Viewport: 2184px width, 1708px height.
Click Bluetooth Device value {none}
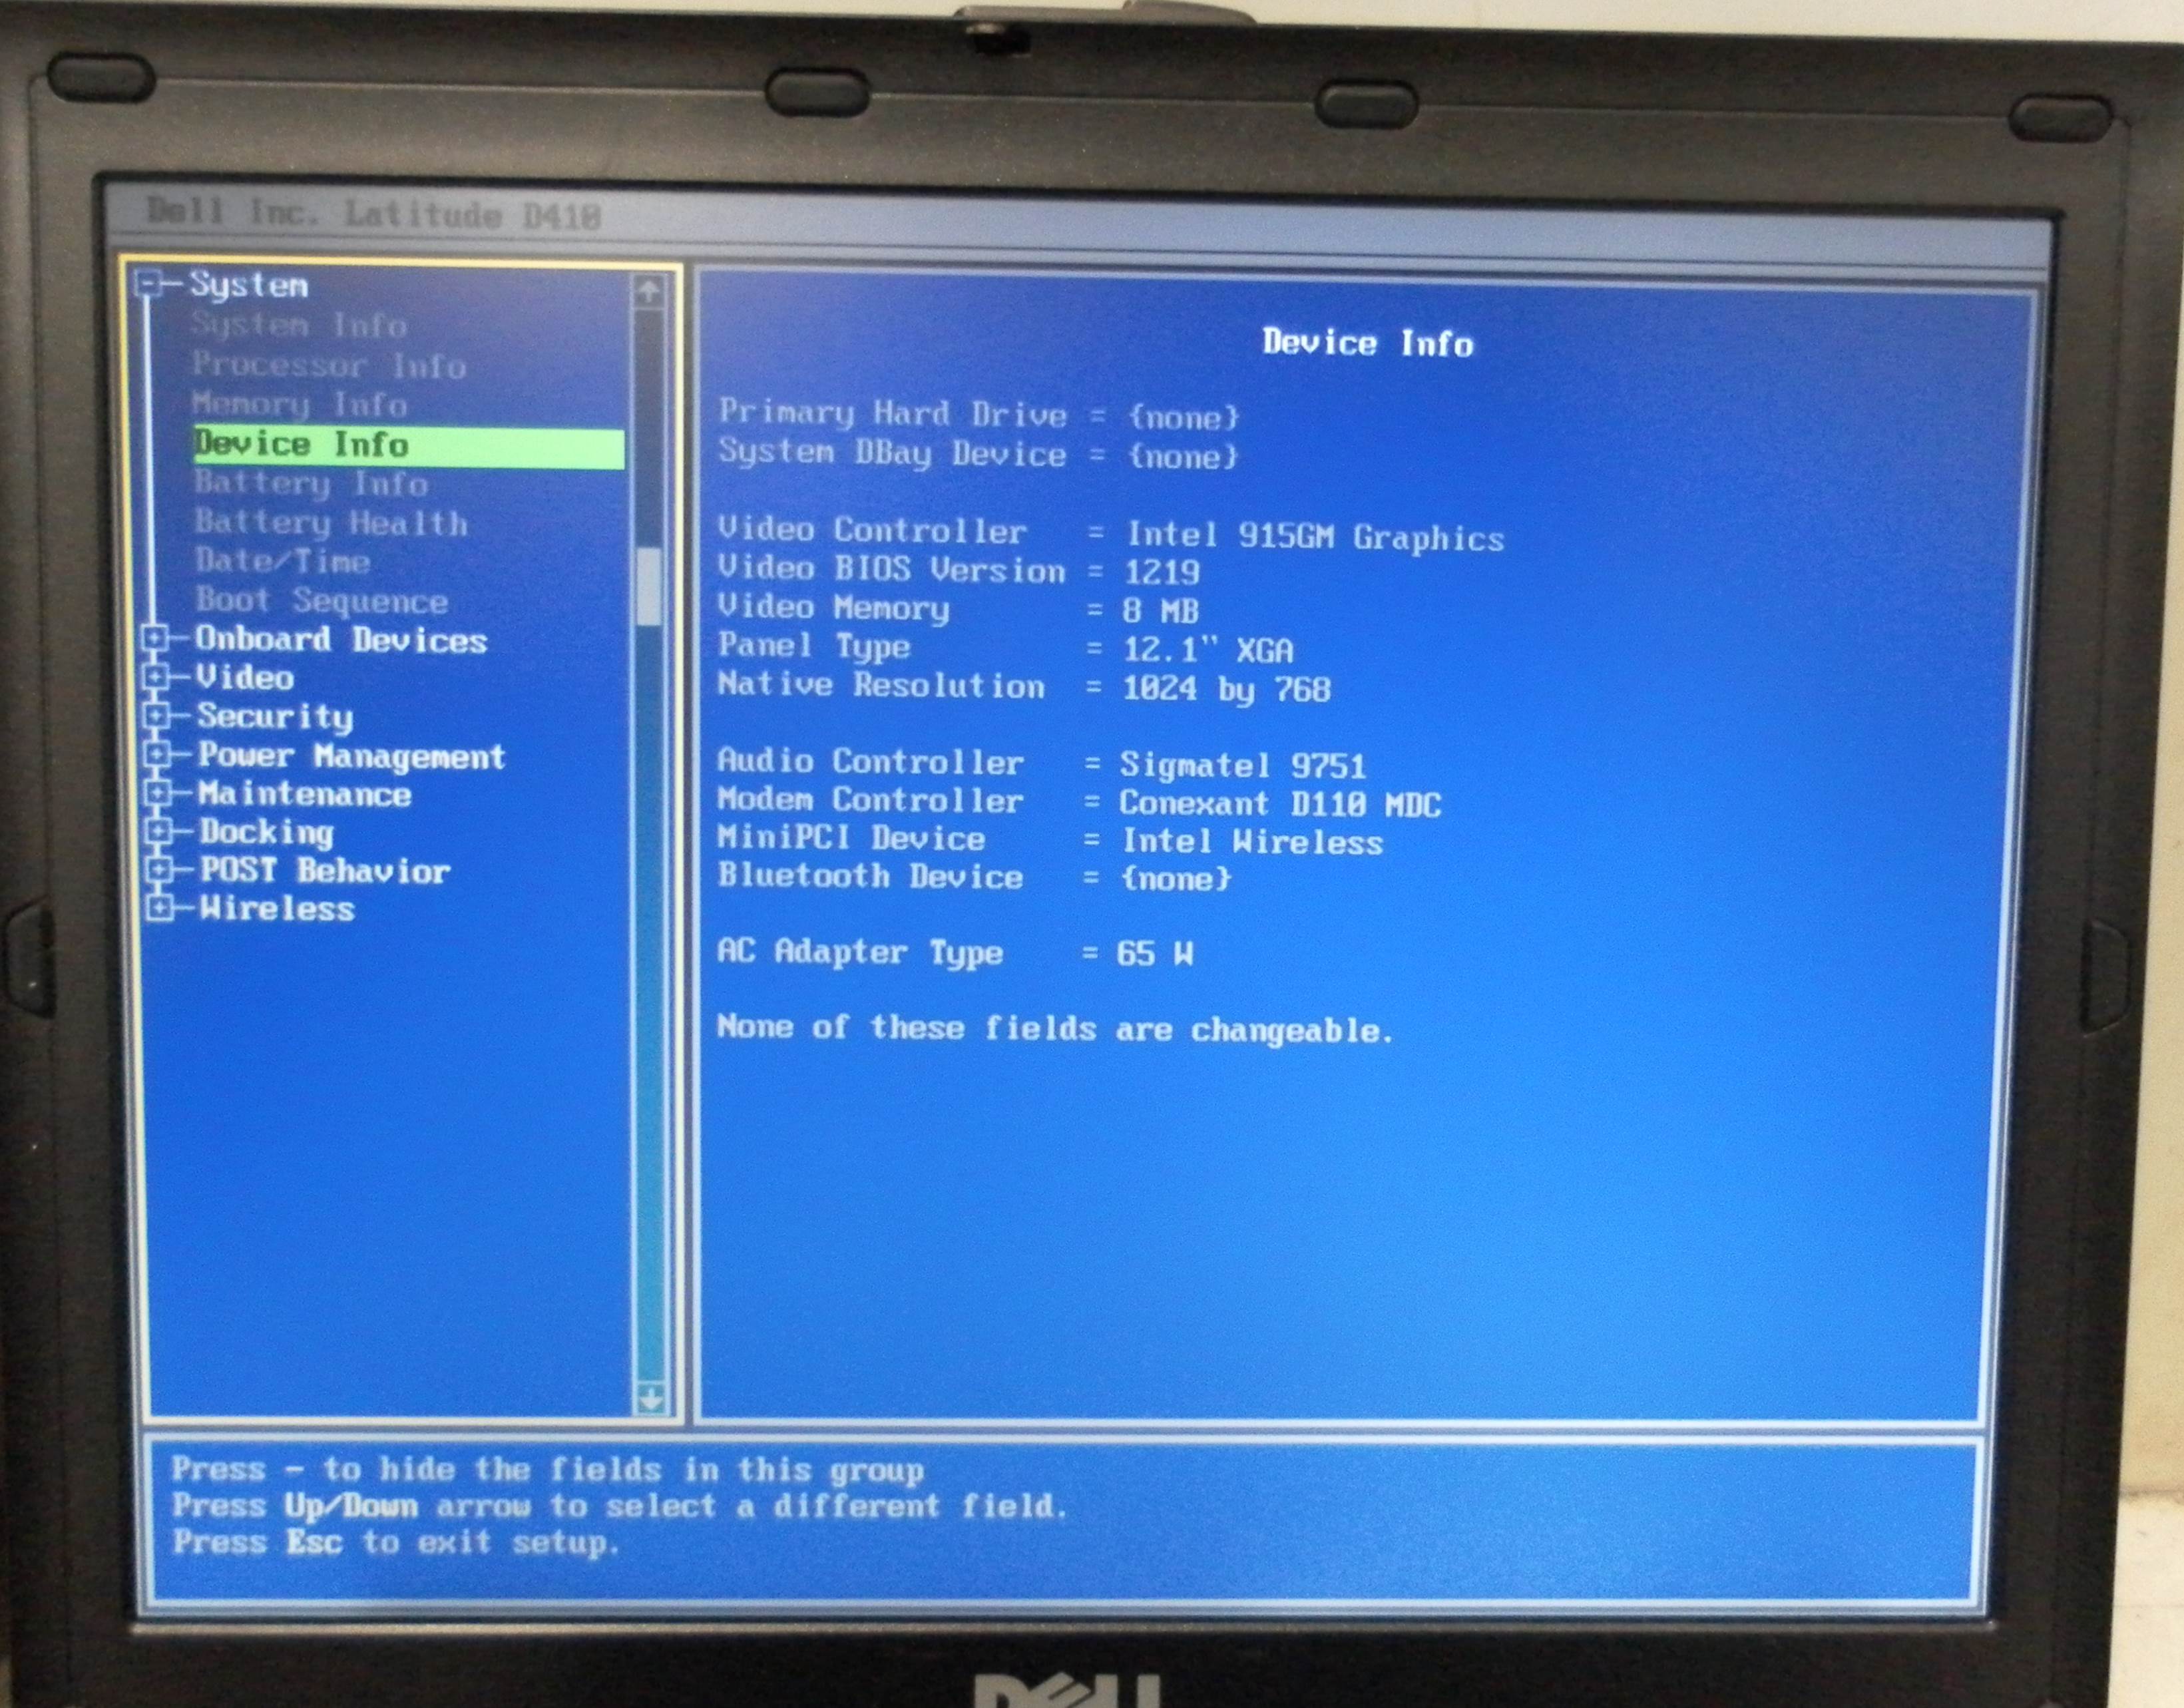1176,880
